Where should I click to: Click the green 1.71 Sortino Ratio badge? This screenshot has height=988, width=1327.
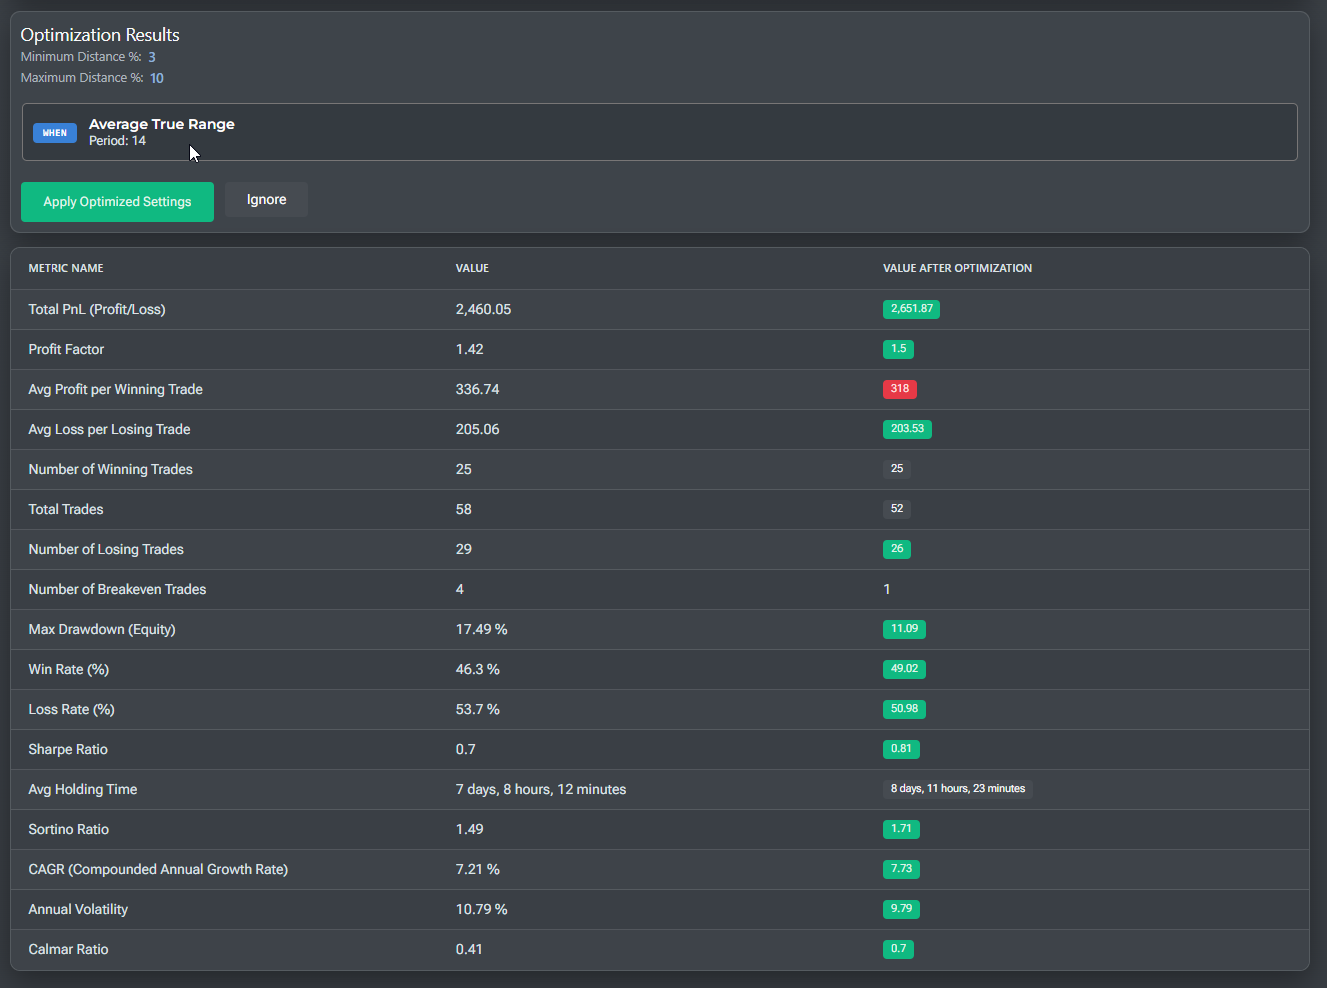click(x=901, y=829)
